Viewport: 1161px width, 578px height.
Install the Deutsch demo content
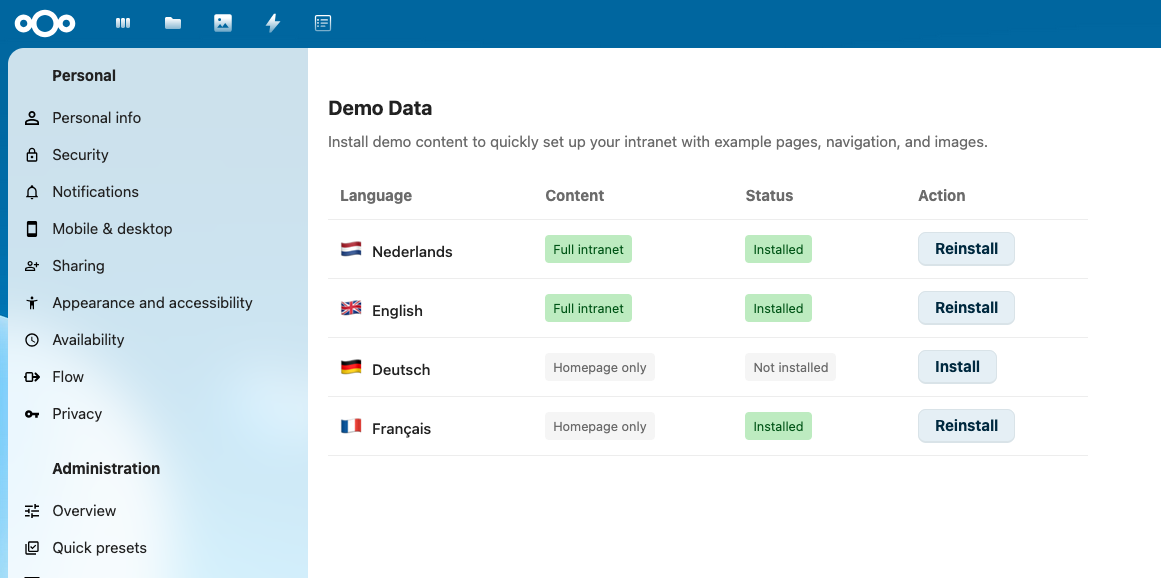point(957,366)
